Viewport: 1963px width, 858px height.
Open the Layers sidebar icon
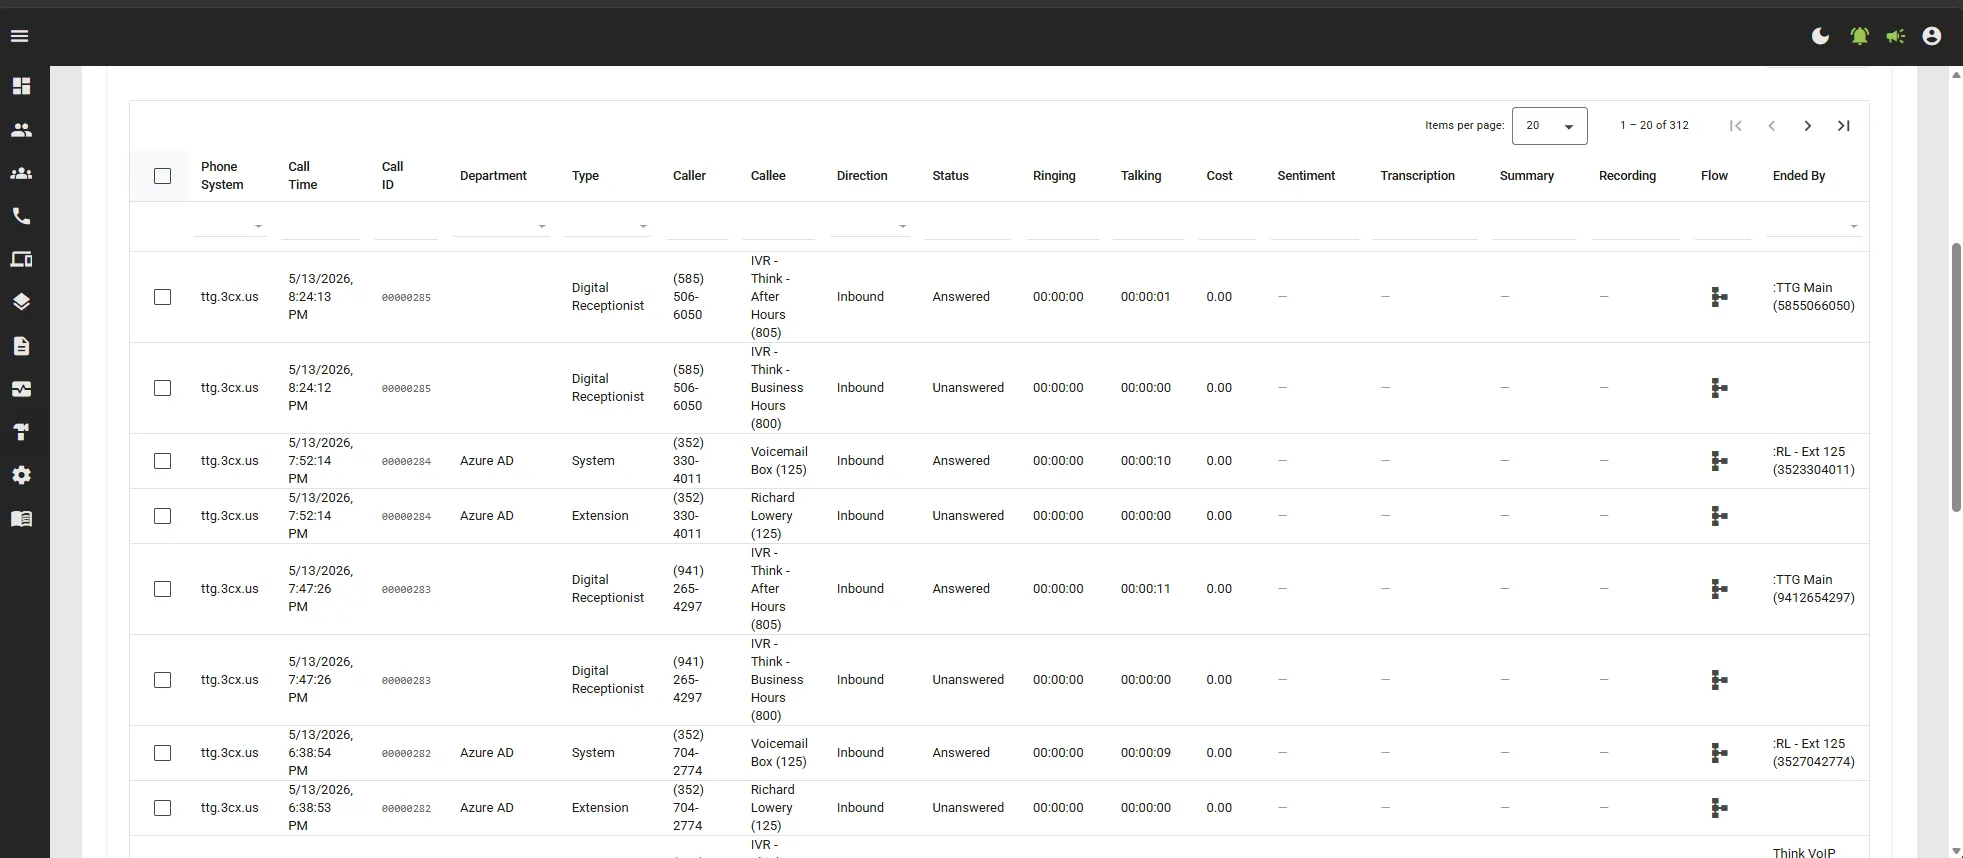click(x=21, y=302)
